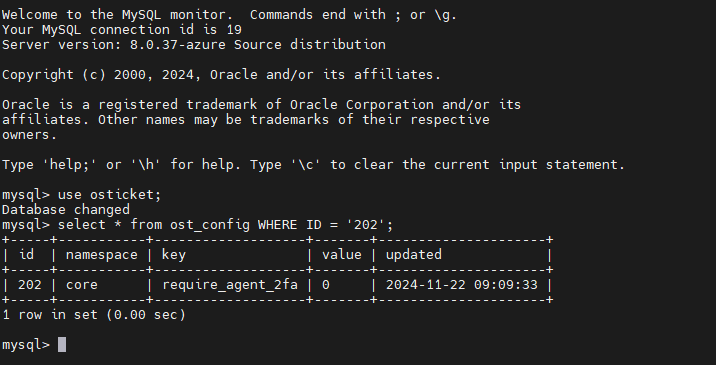Select the 'value' column header

point(342,254)
